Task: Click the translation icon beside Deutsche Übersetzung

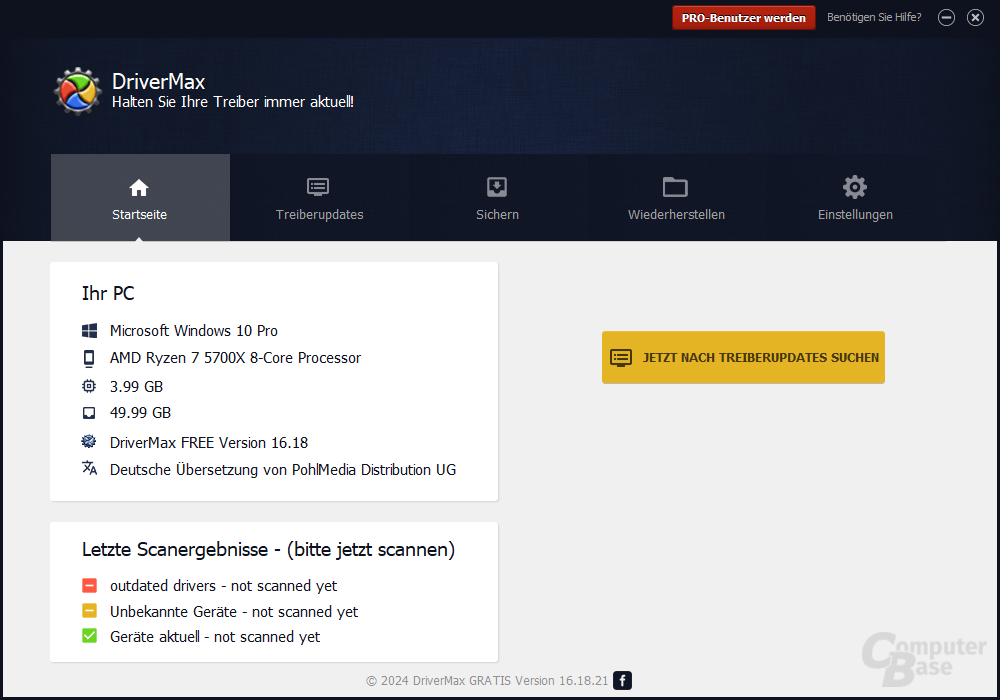Action: click(x=89, y=469)
